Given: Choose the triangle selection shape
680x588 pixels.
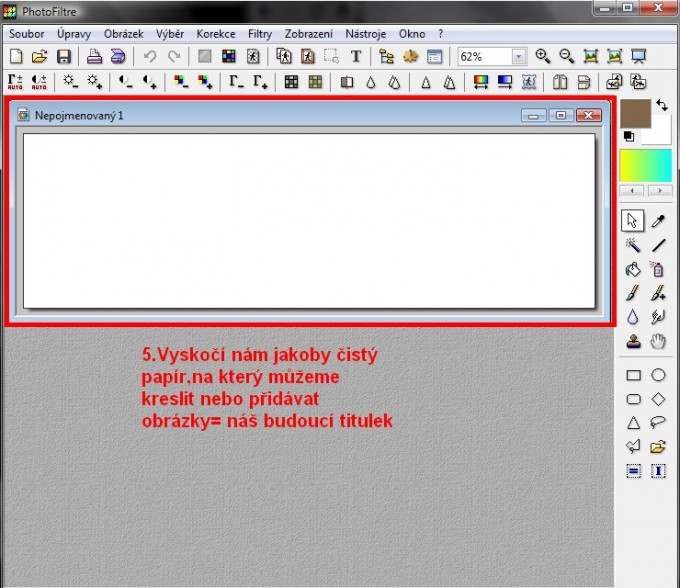Looking at the screenshot, I should pos(633,423).
